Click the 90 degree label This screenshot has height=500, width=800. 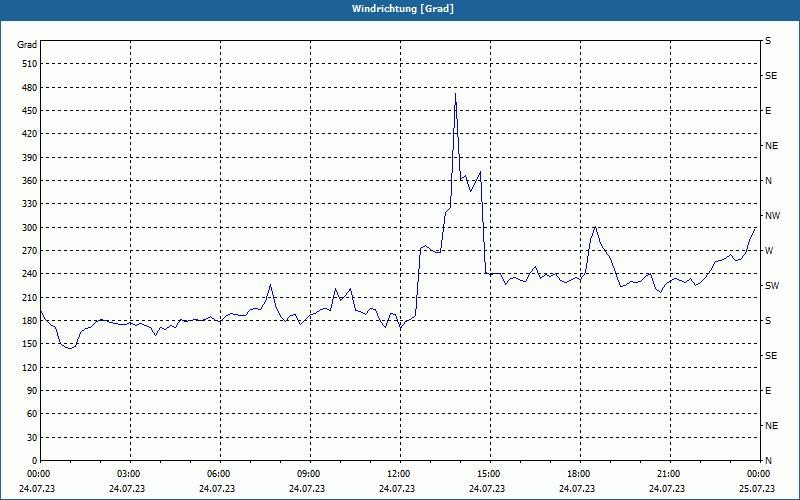[x=32, y=391]
